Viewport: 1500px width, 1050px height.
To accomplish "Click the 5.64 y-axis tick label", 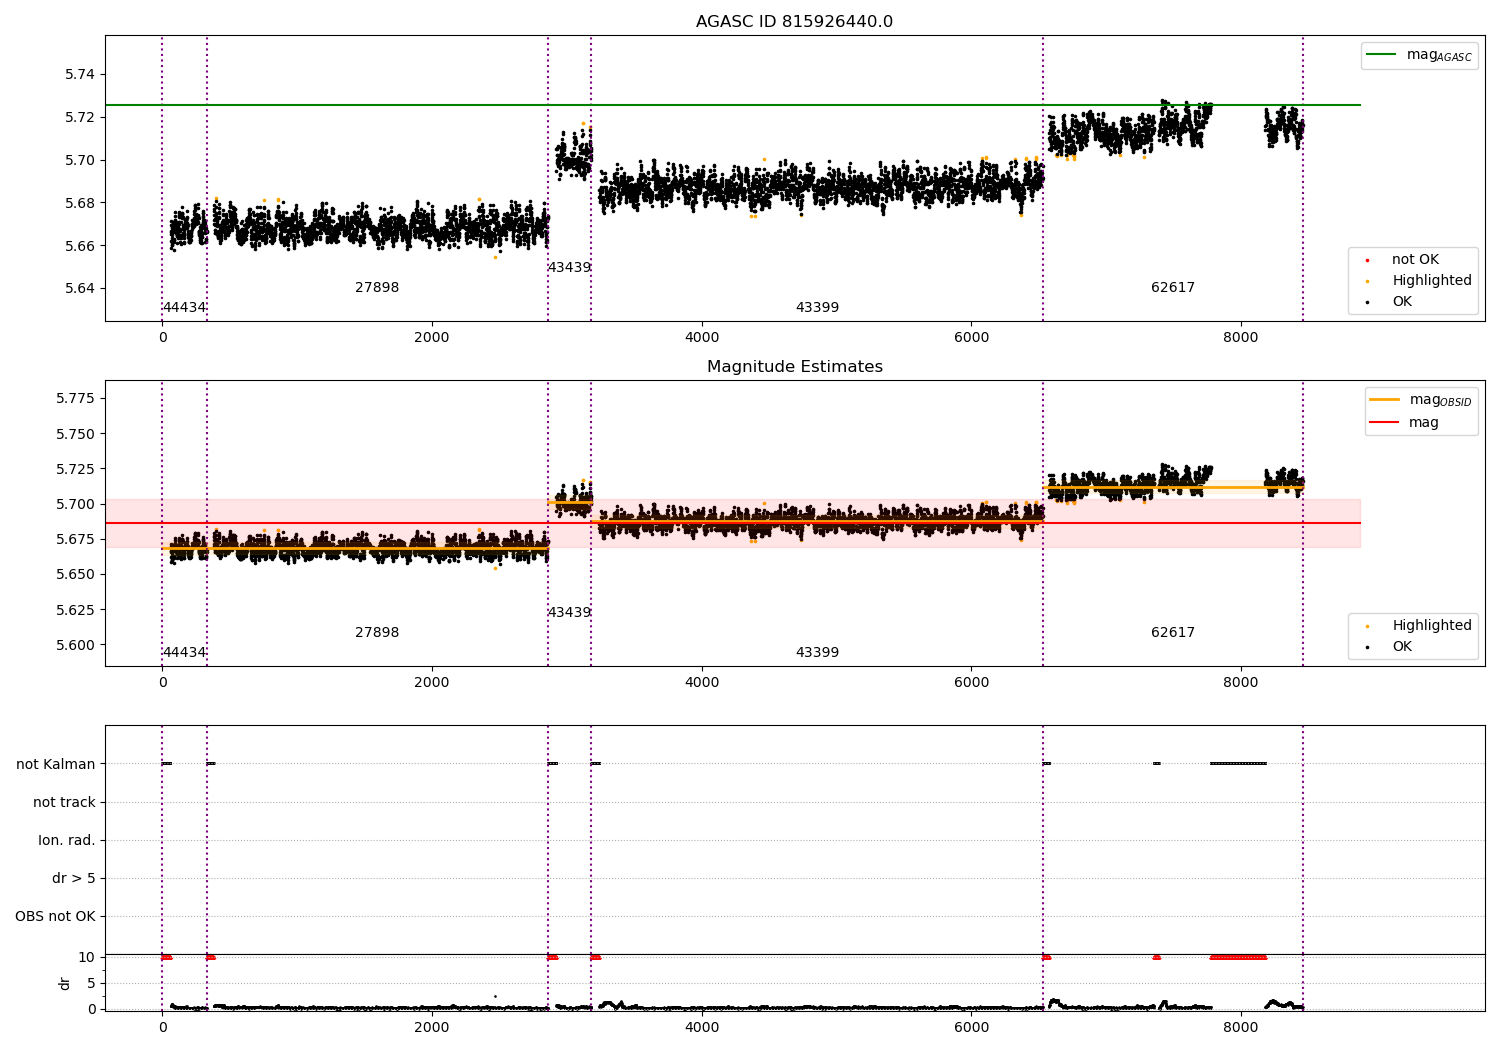I will (80, 289).
